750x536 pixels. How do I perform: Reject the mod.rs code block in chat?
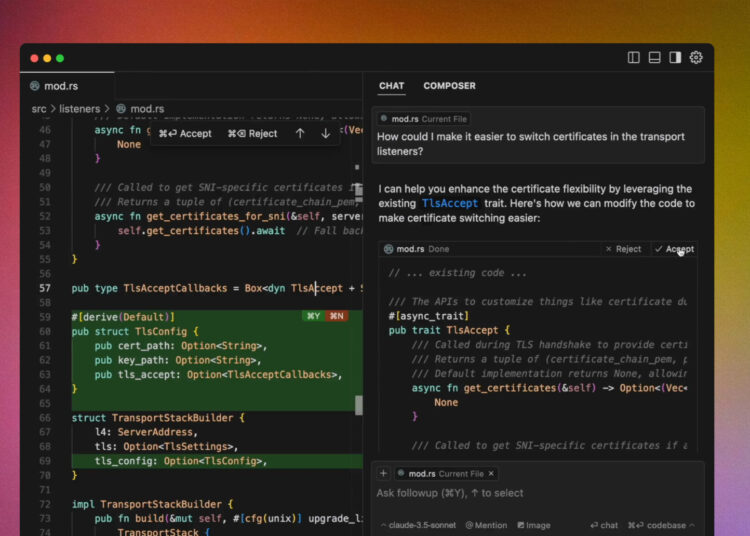coord(622,249)
